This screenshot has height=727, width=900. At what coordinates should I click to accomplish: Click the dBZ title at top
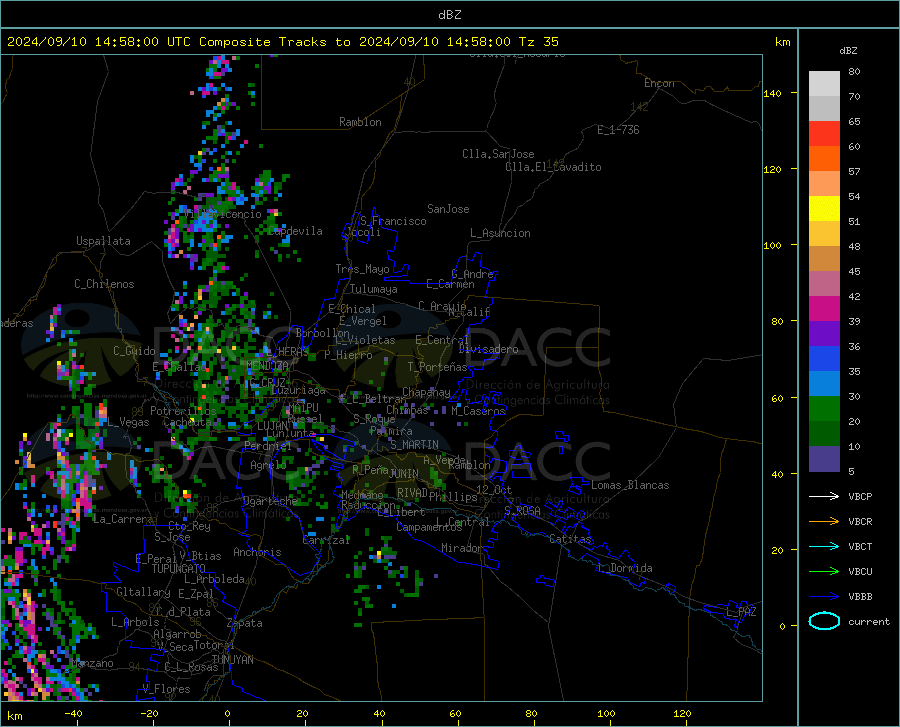click(449, 15)
